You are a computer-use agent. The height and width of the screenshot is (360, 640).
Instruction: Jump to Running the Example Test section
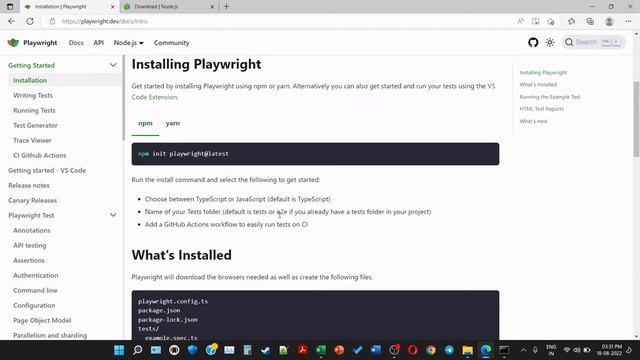(x=550, y=97)
